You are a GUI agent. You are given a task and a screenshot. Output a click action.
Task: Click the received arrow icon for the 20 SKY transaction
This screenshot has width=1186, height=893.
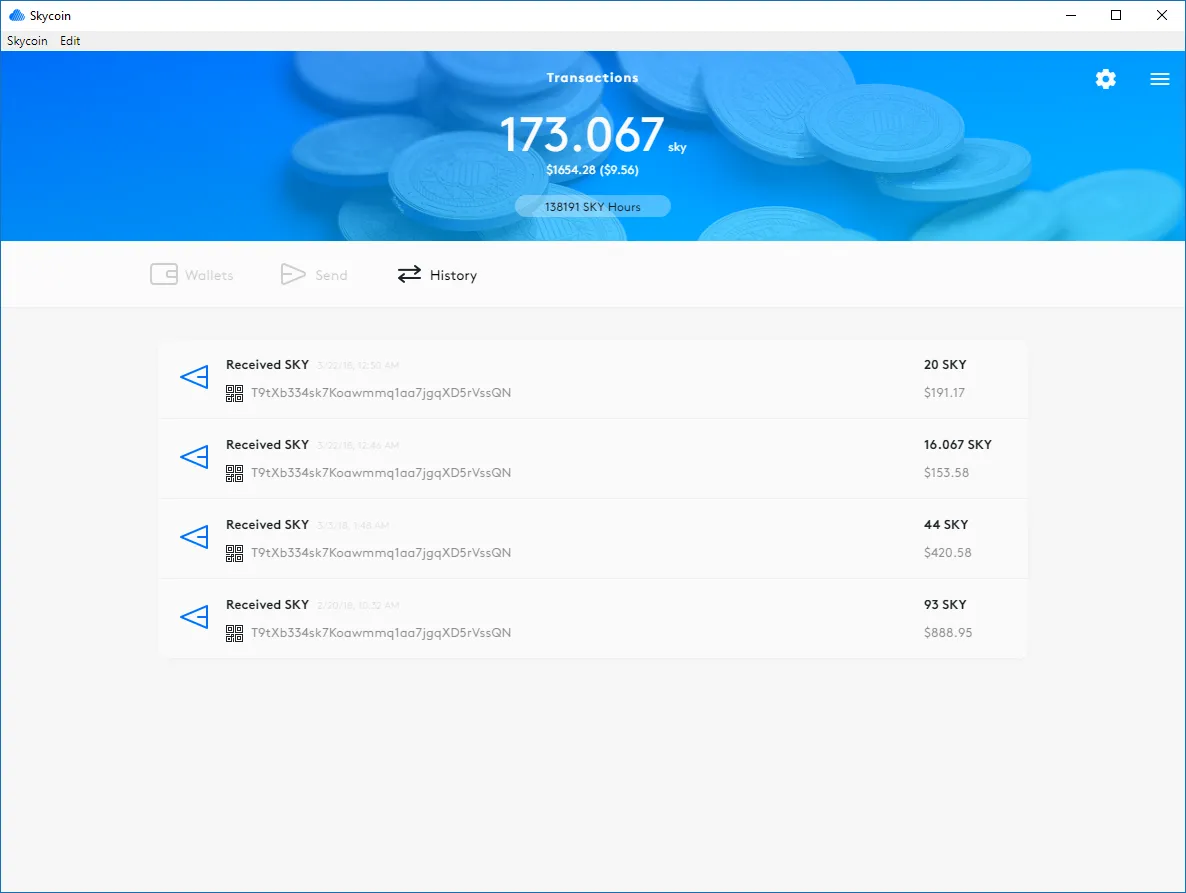tap(194, 377)
